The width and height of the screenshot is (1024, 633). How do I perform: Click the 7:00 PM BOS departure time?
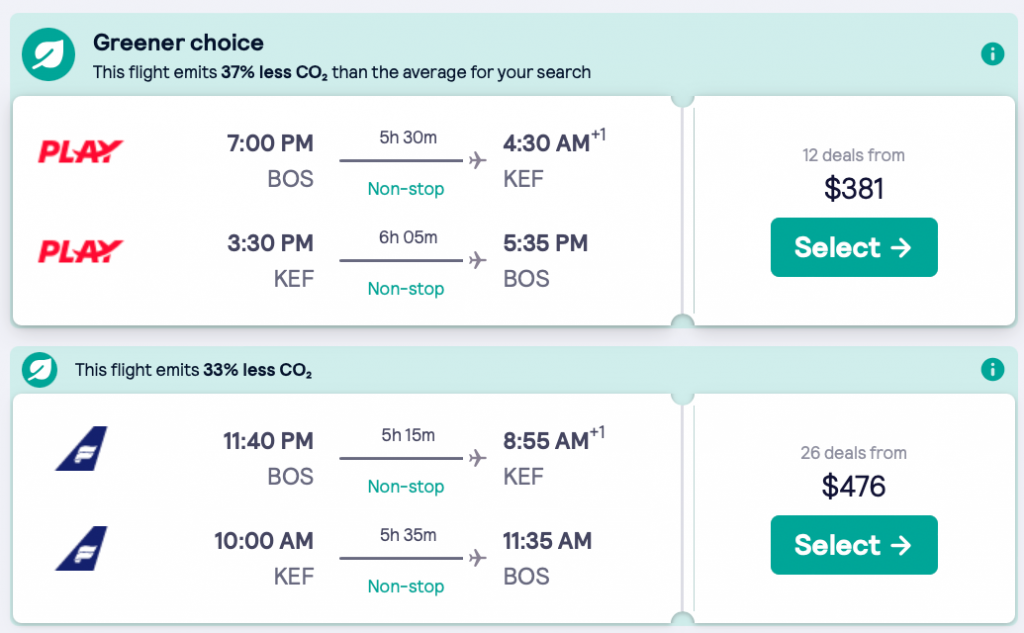tap(270, 144)
